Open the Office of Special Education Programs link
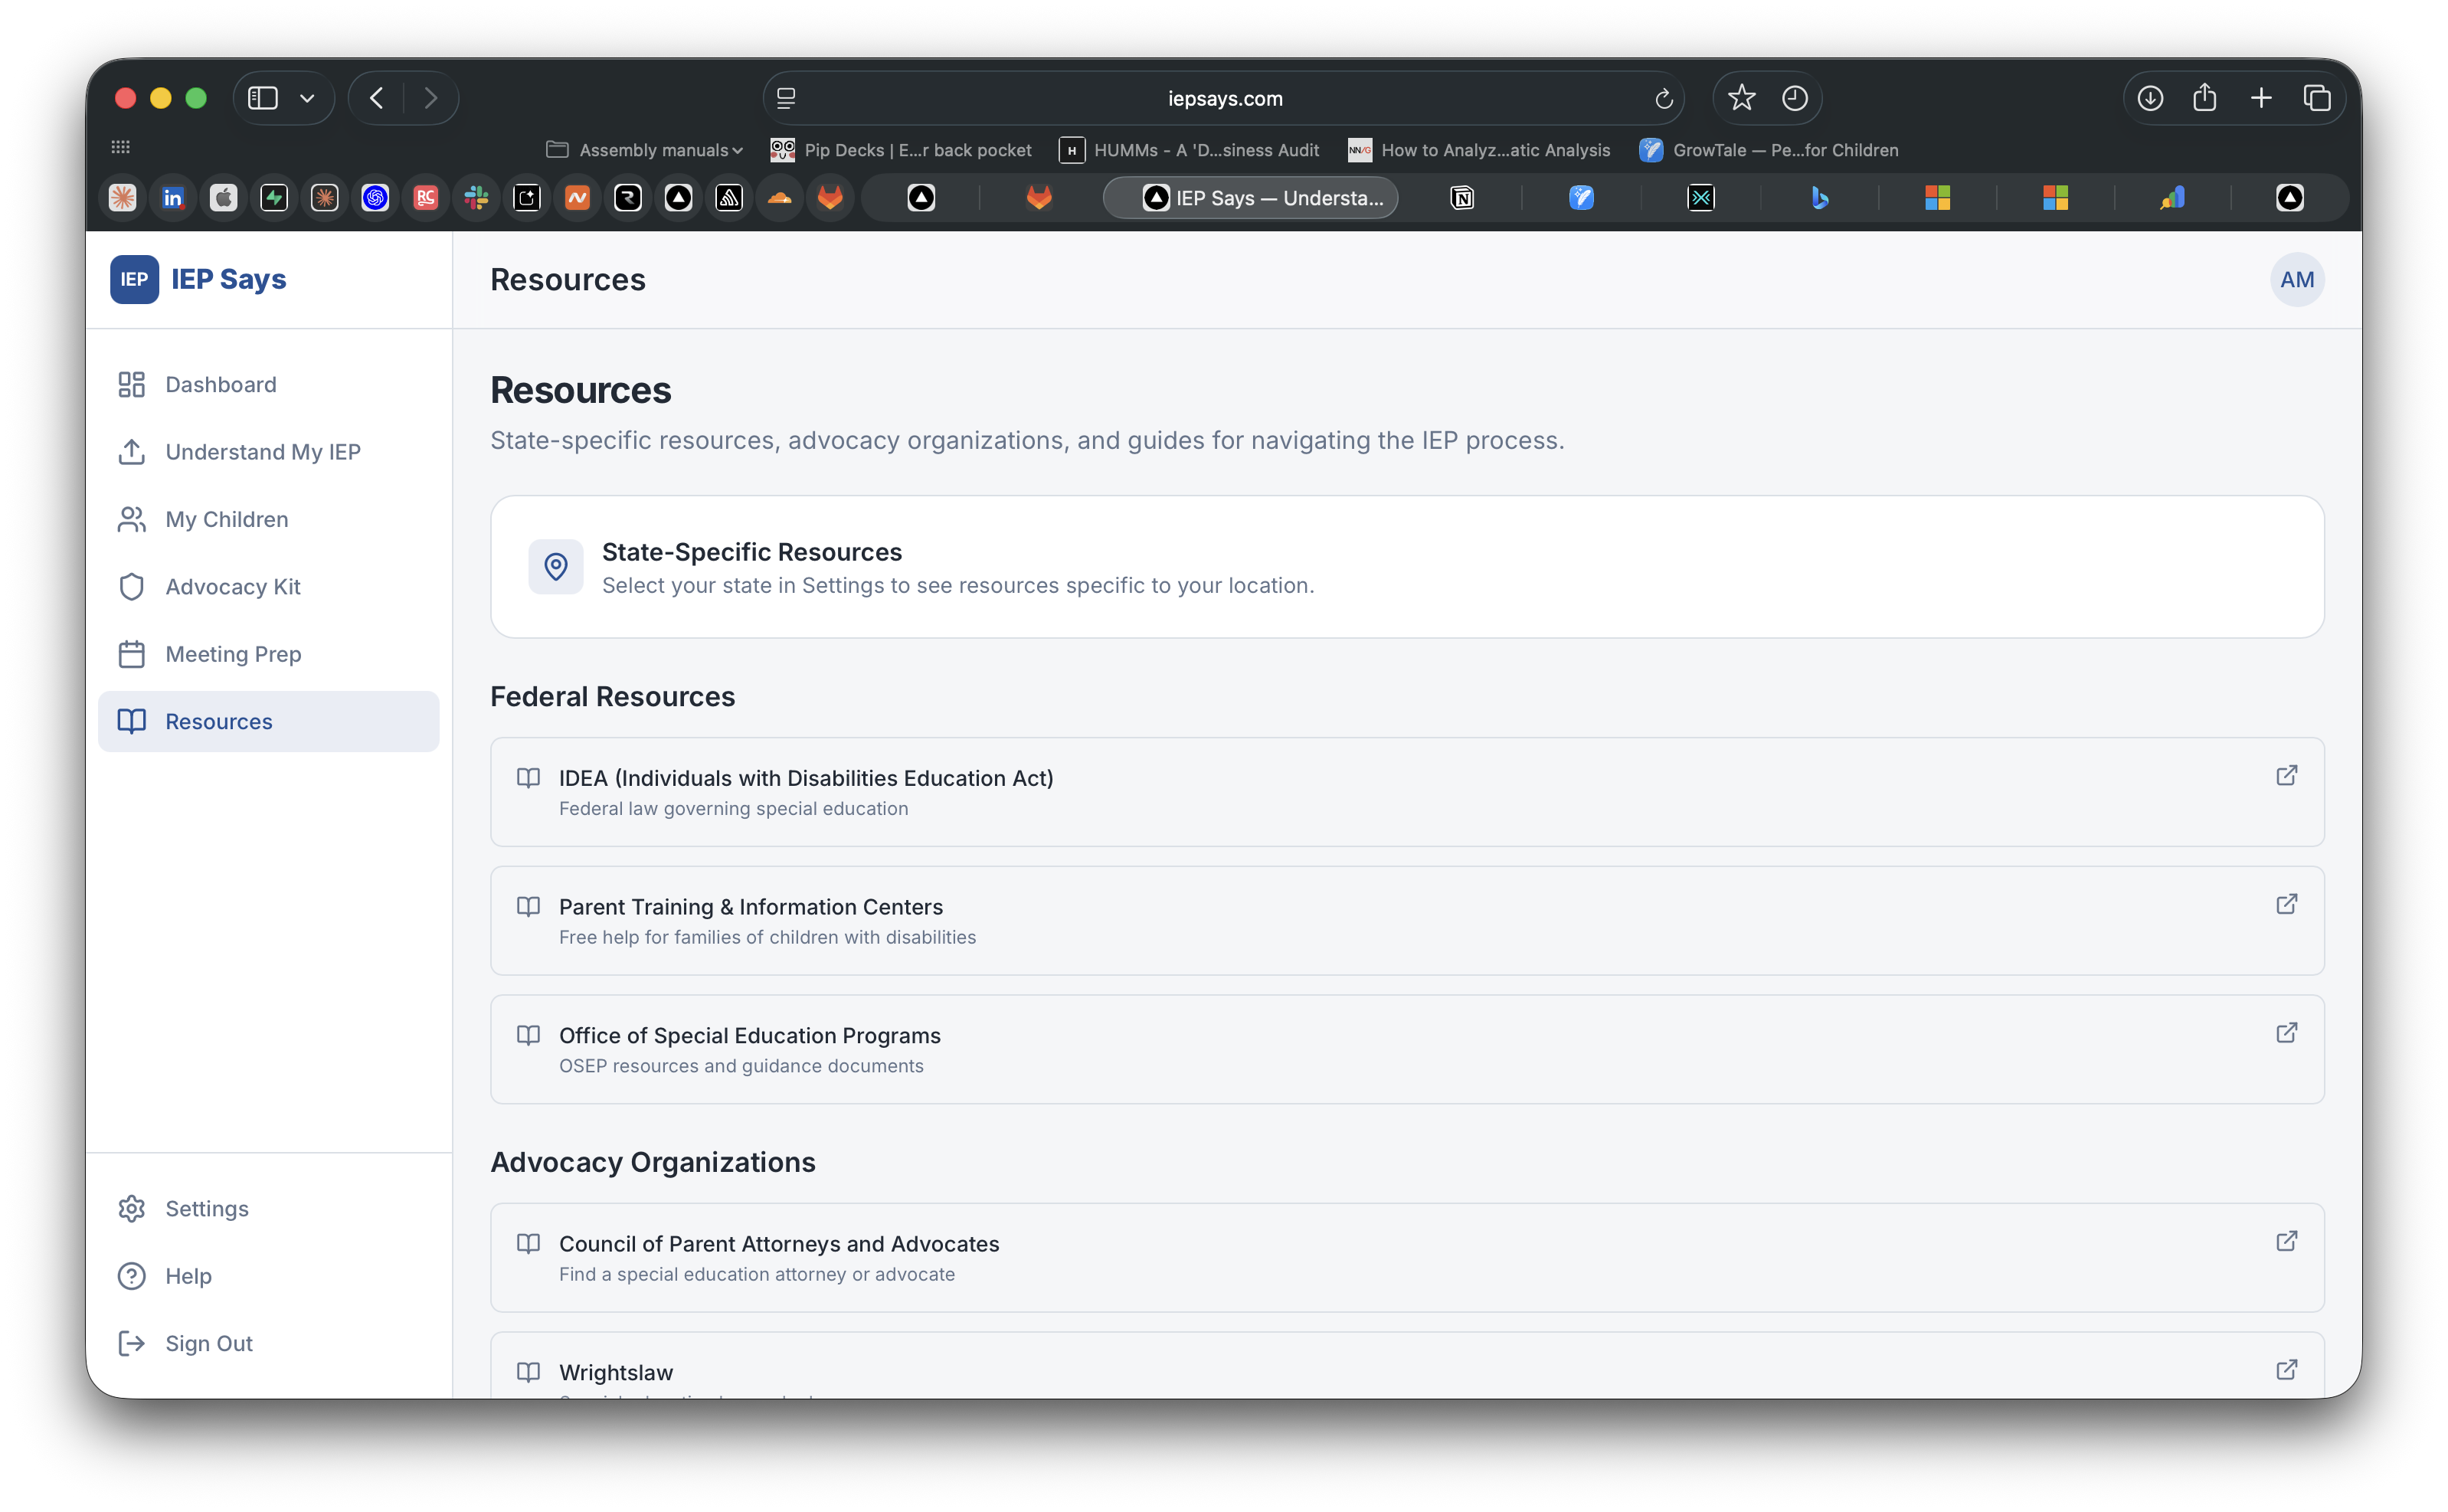The width and height of the screenshot is (2448, 1512). [x=749, y=1035]
